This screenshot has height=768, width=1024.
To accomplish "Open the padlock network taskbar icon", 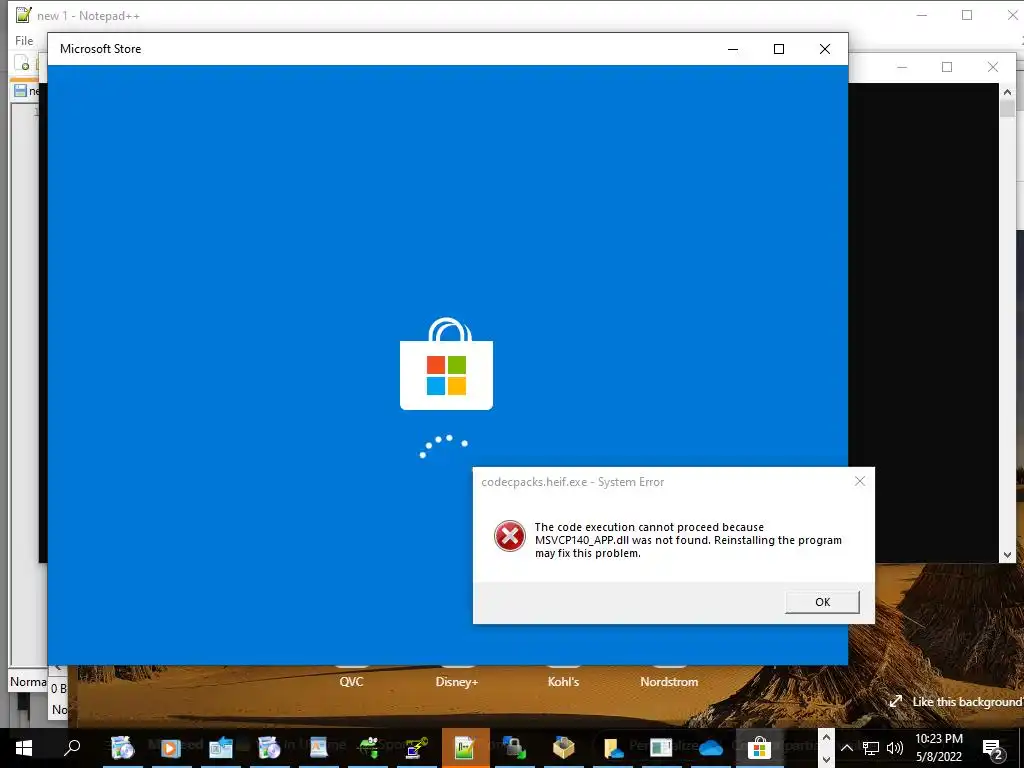I will [515, 748].
